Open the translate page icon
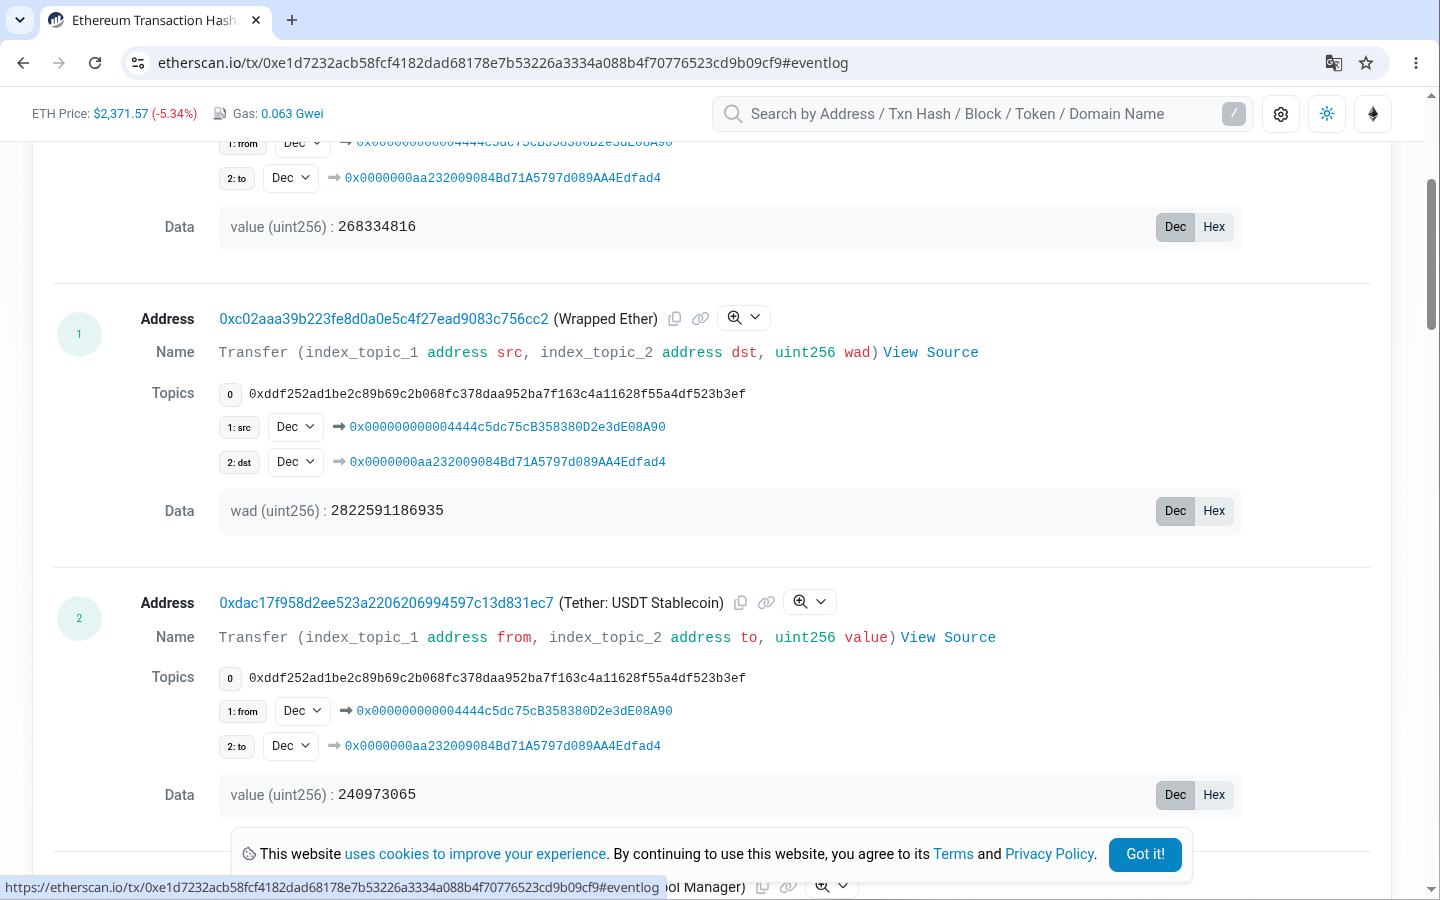 point(1334,63)
